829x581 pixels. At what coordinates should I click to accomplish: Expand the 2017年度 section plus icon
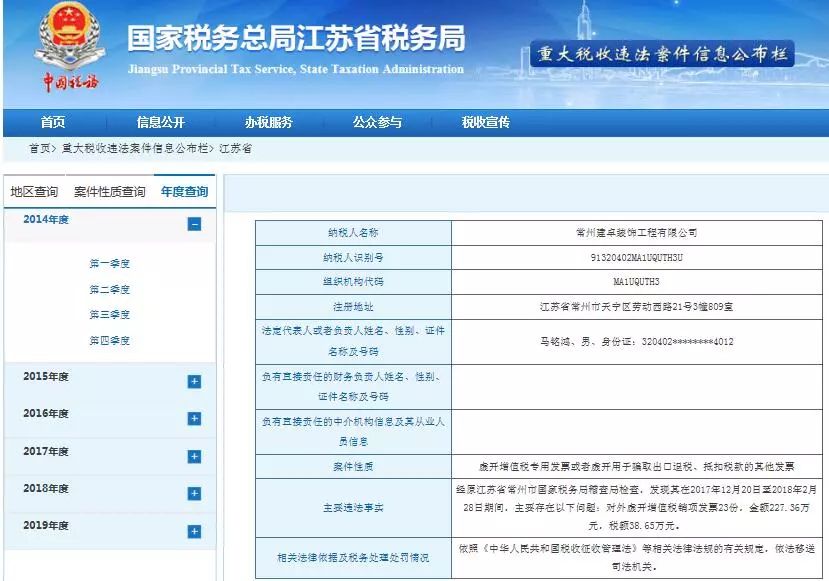[194, 457]
